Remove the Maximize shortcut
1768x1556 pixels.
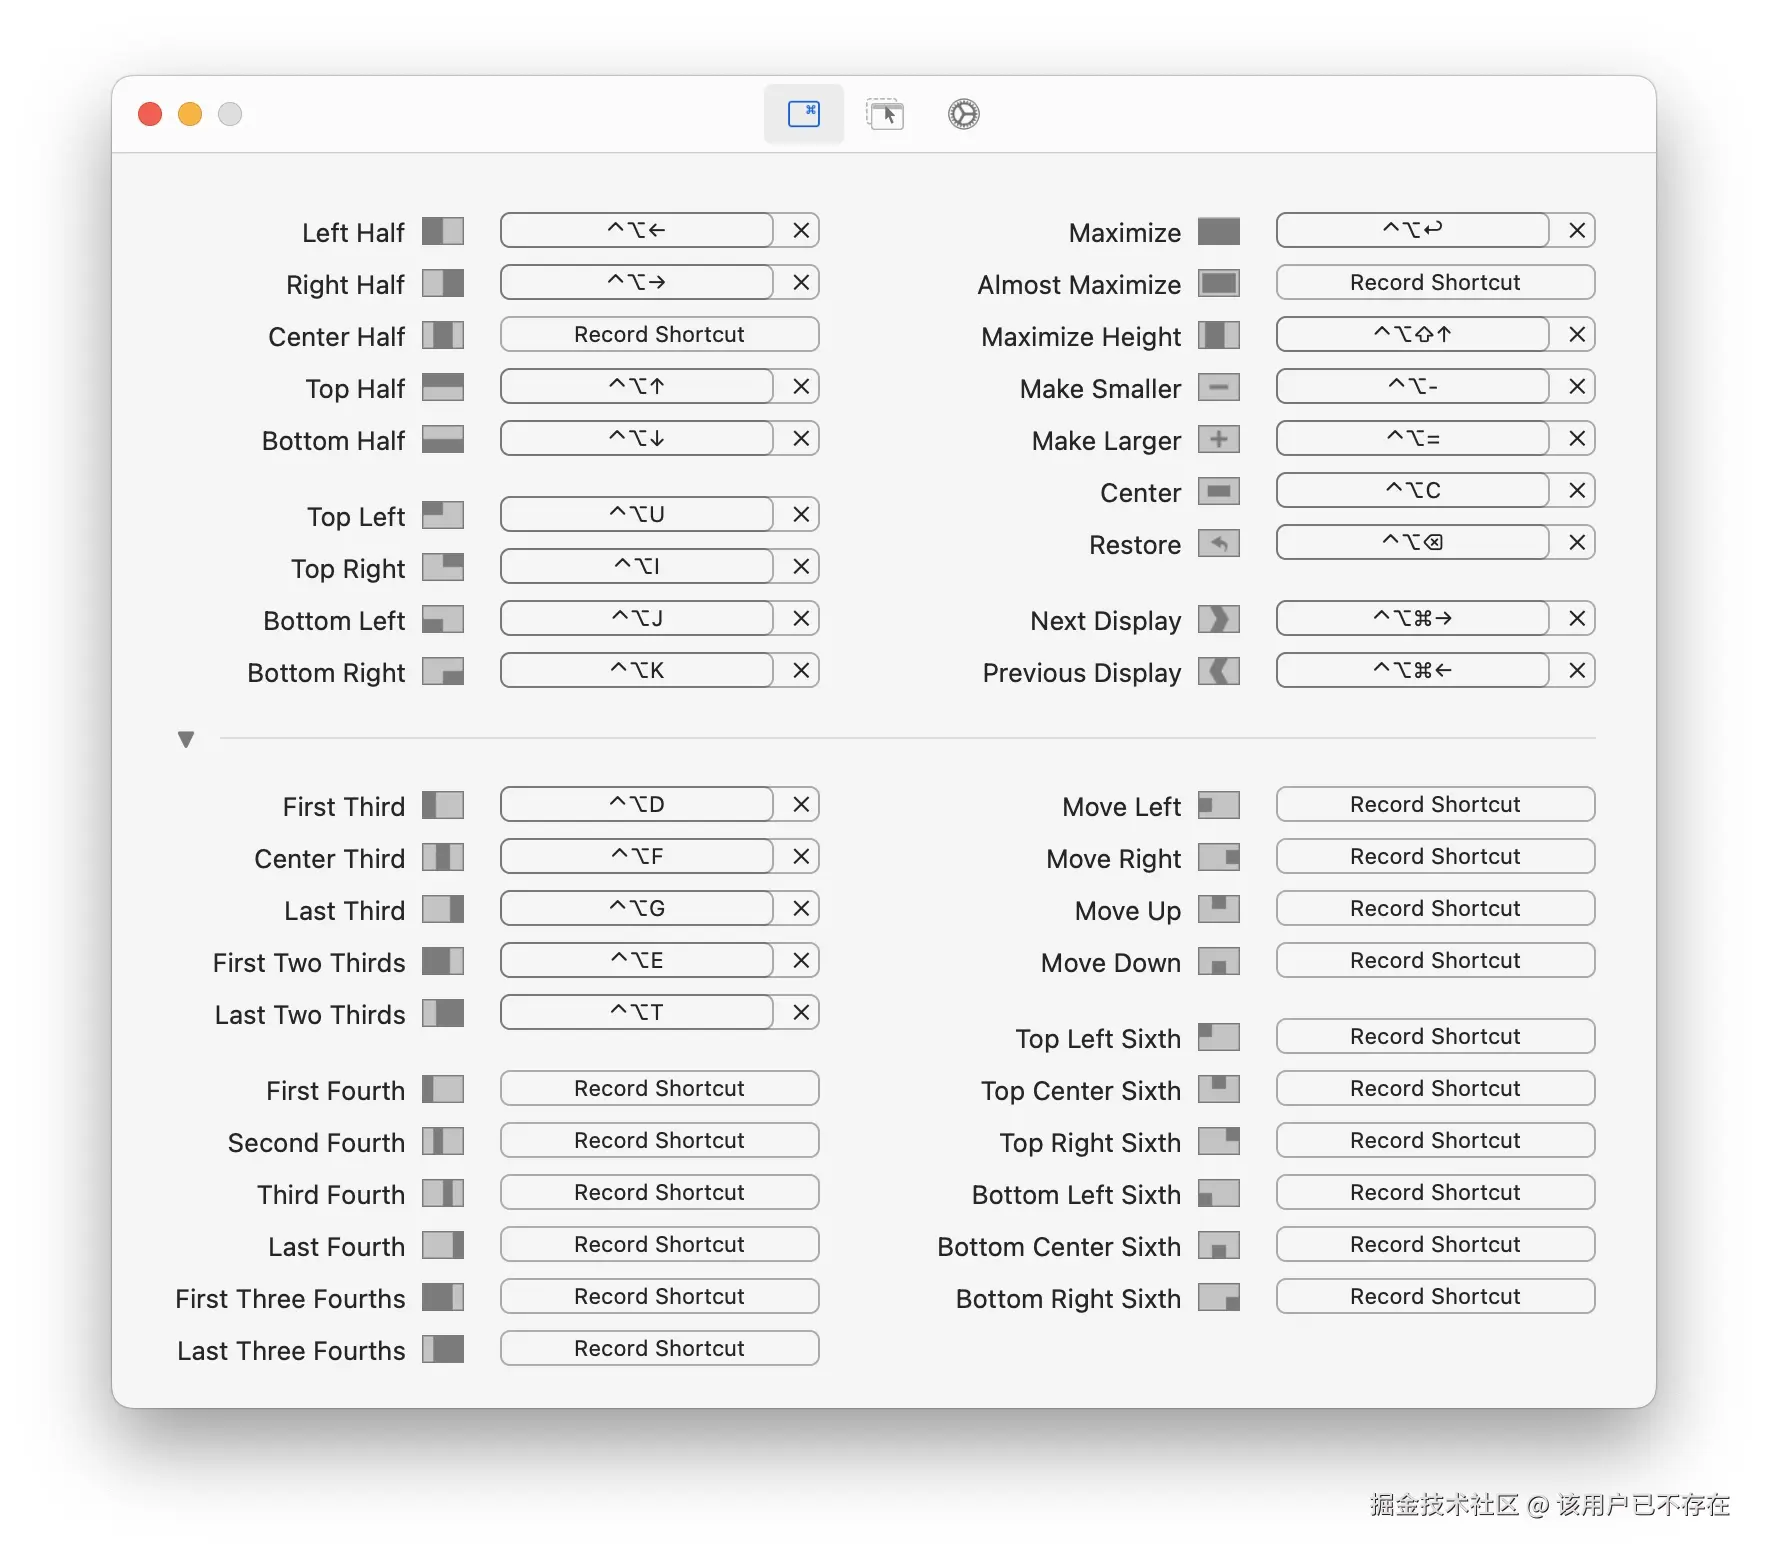tap(1577, 230)
